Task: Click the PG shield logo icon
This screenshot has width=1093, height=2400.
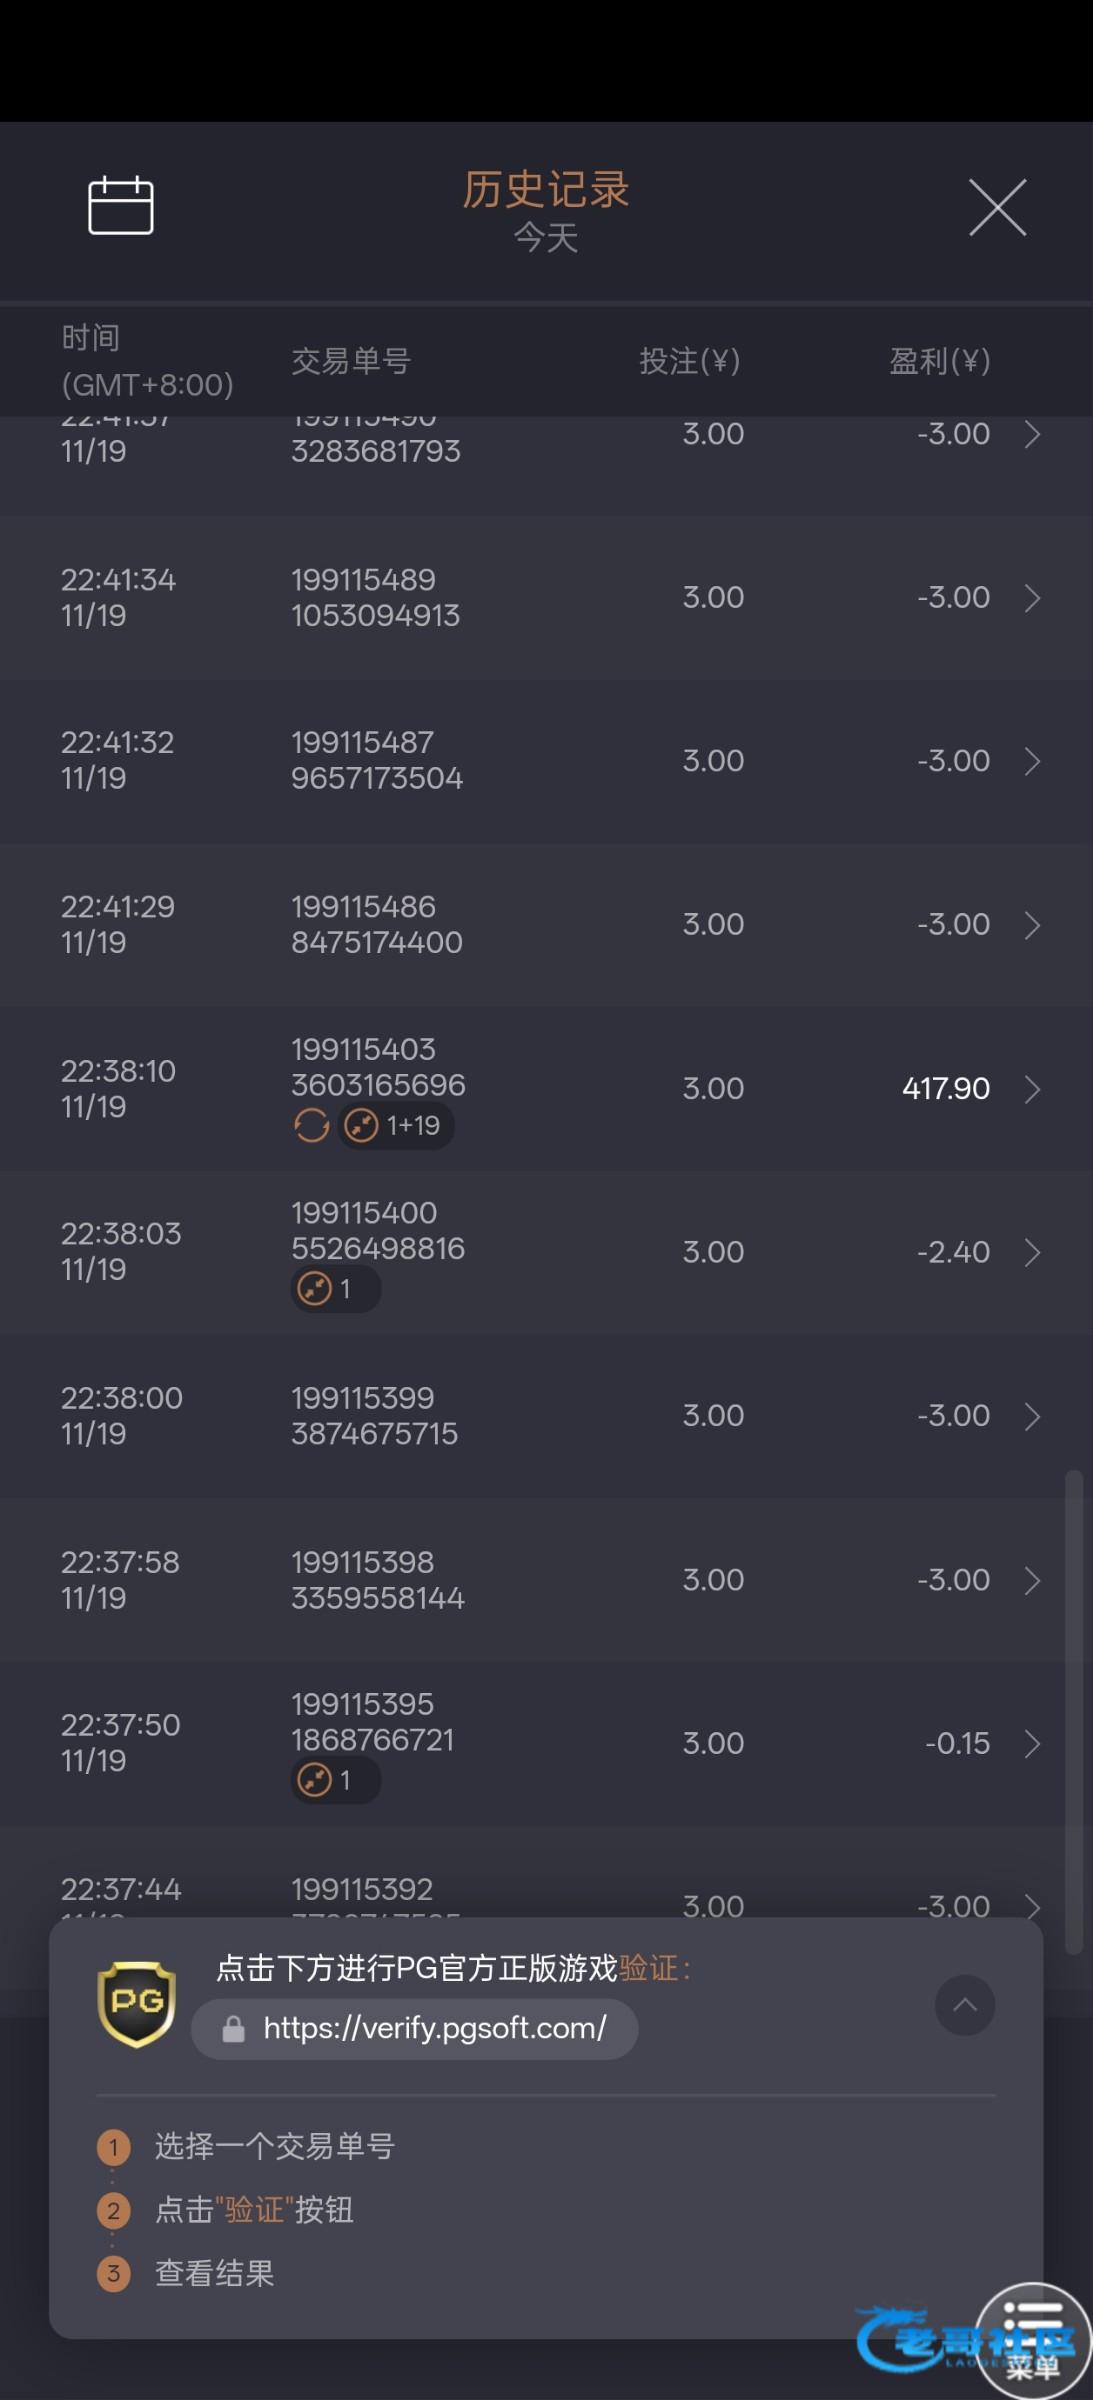Action: 137,2004
